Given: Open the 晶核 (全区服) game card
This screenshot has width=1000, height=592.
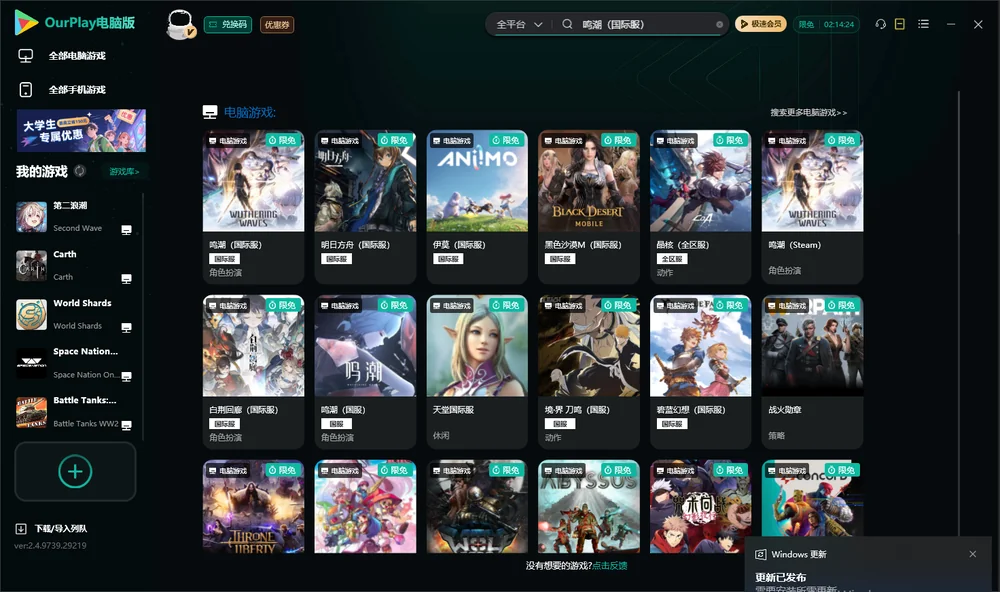Looking at the screenshot, I should pyautogui.click(x=700, y=207).
